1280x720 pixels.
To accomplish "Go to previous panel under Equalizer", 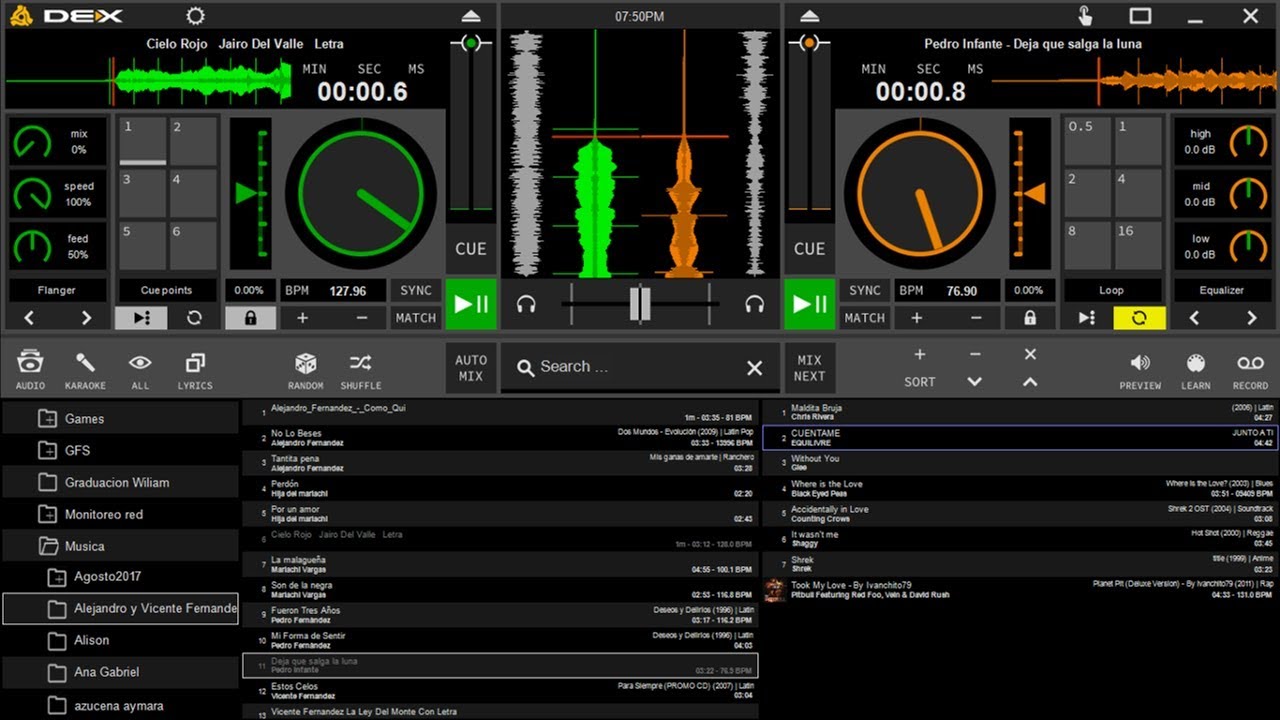I will 1194,318.
